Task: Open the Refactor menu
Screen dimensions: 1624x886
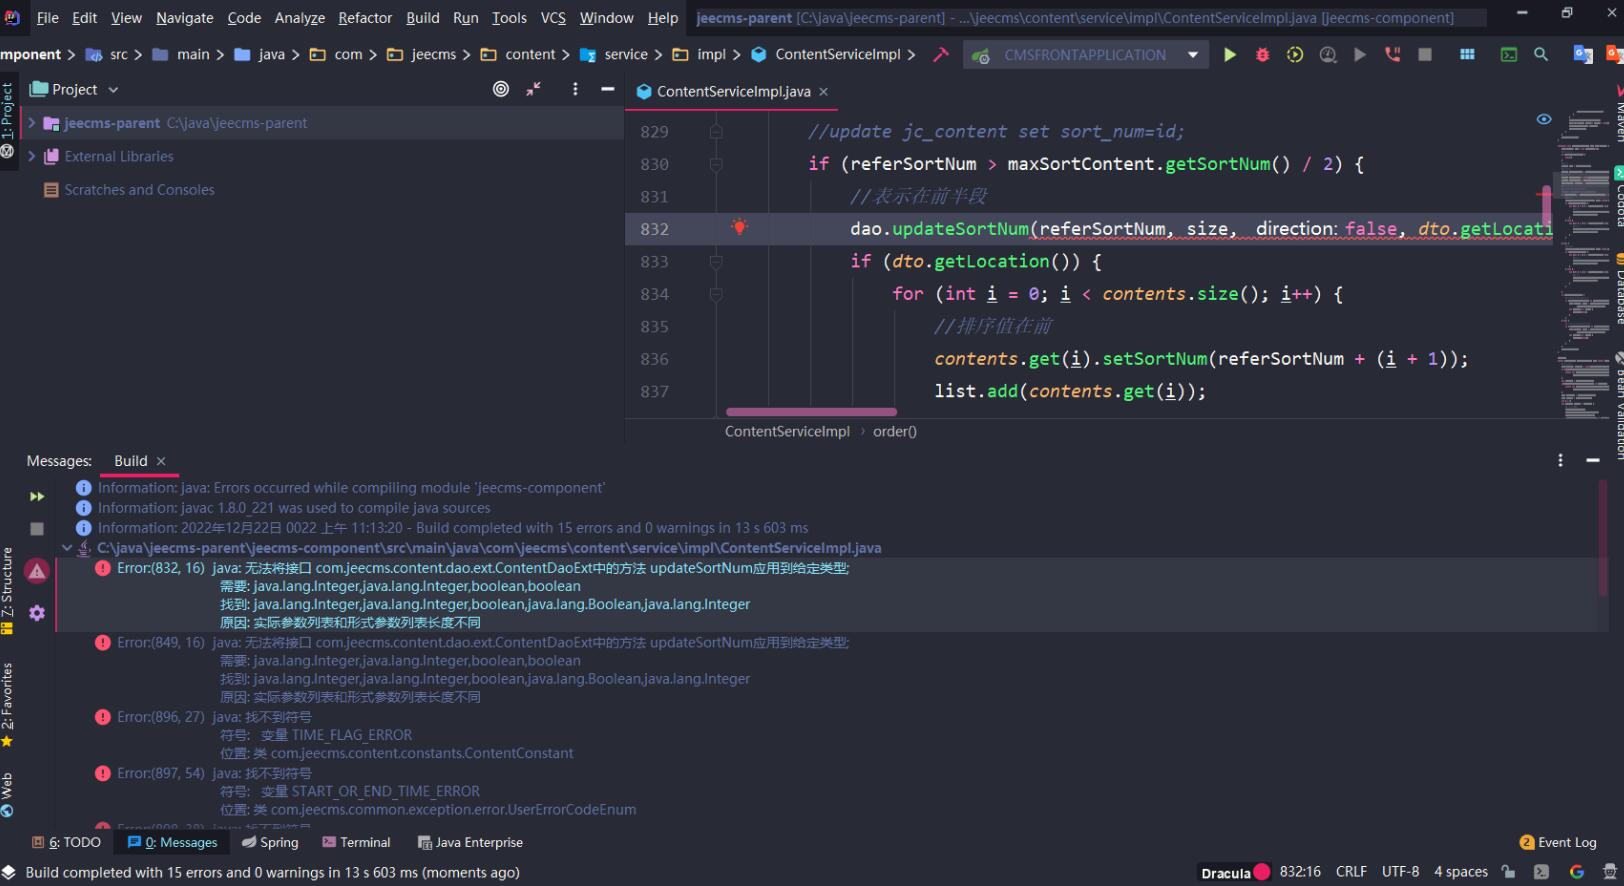Action: click(x=365, y=17)
